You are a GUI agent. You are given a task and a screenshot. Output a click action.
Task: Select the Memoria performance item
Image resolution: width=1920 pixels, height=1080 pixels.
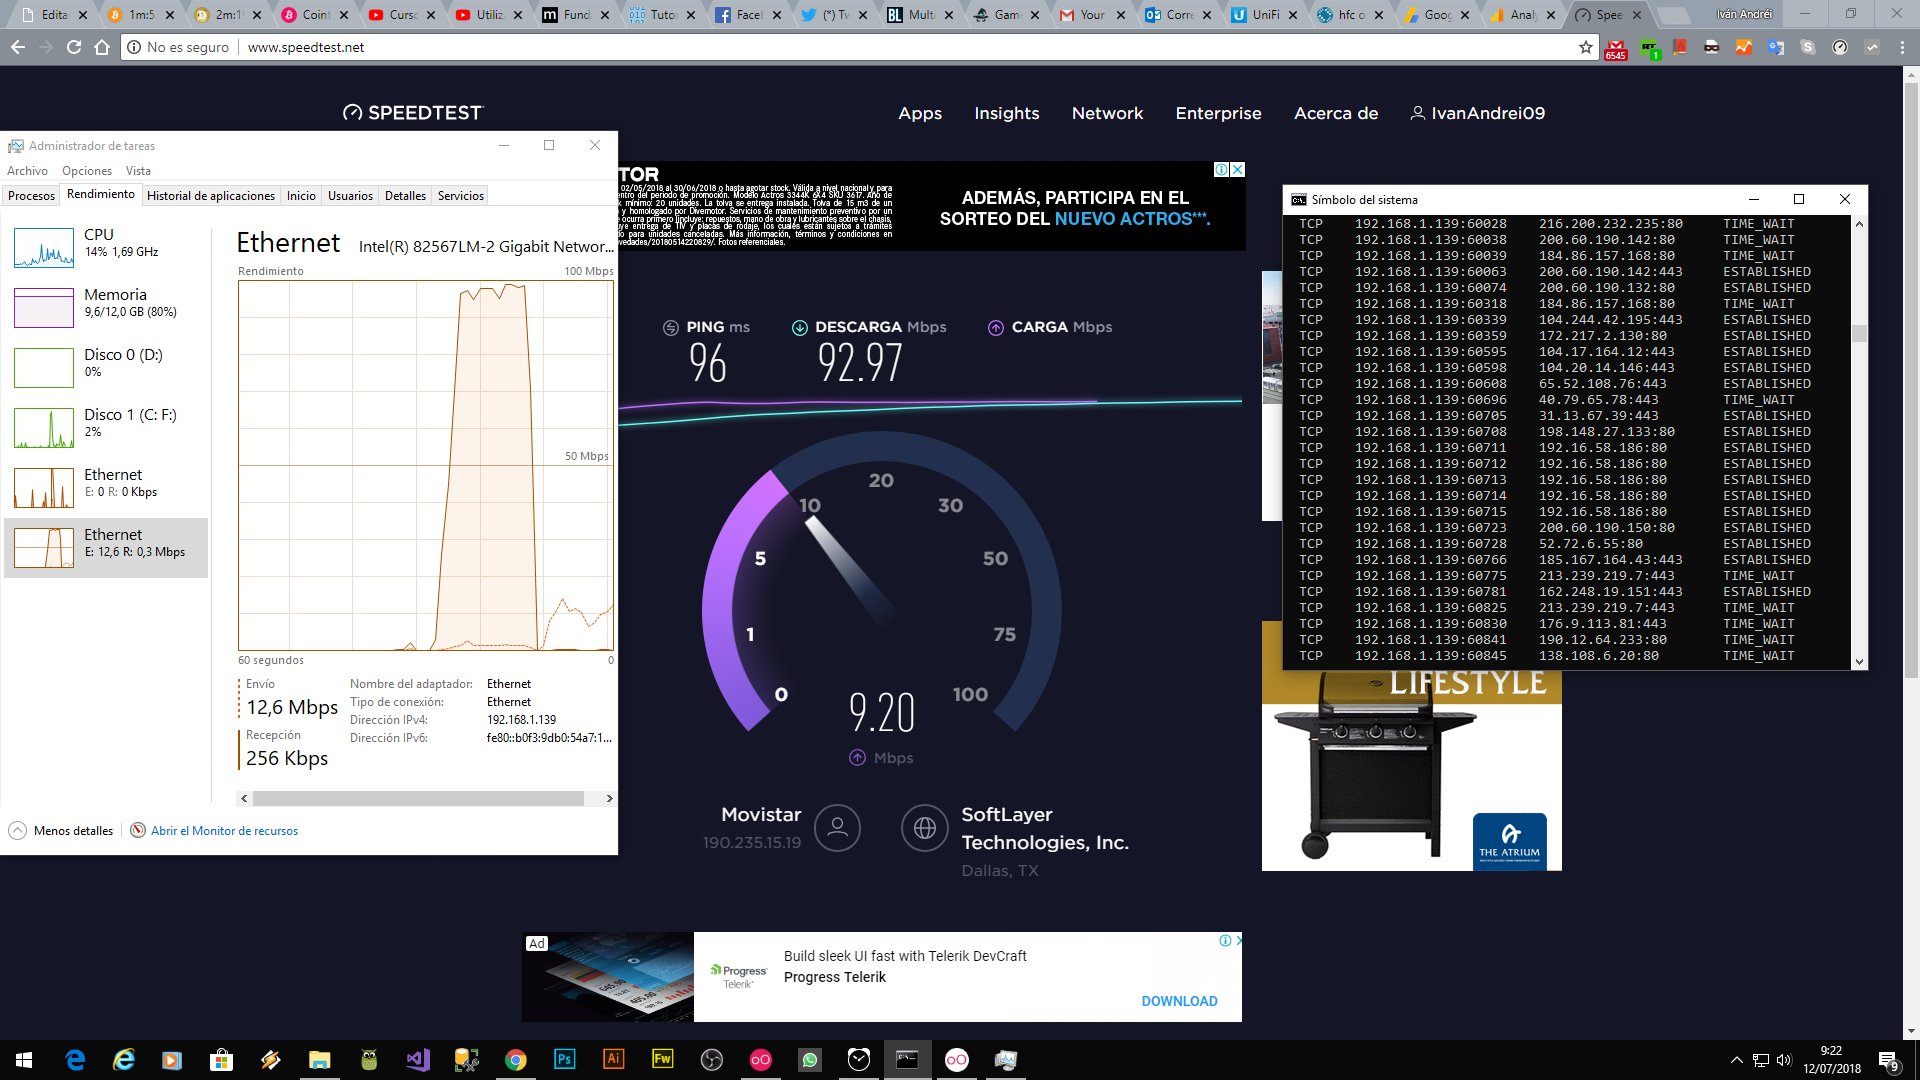[x=106, y=307]
